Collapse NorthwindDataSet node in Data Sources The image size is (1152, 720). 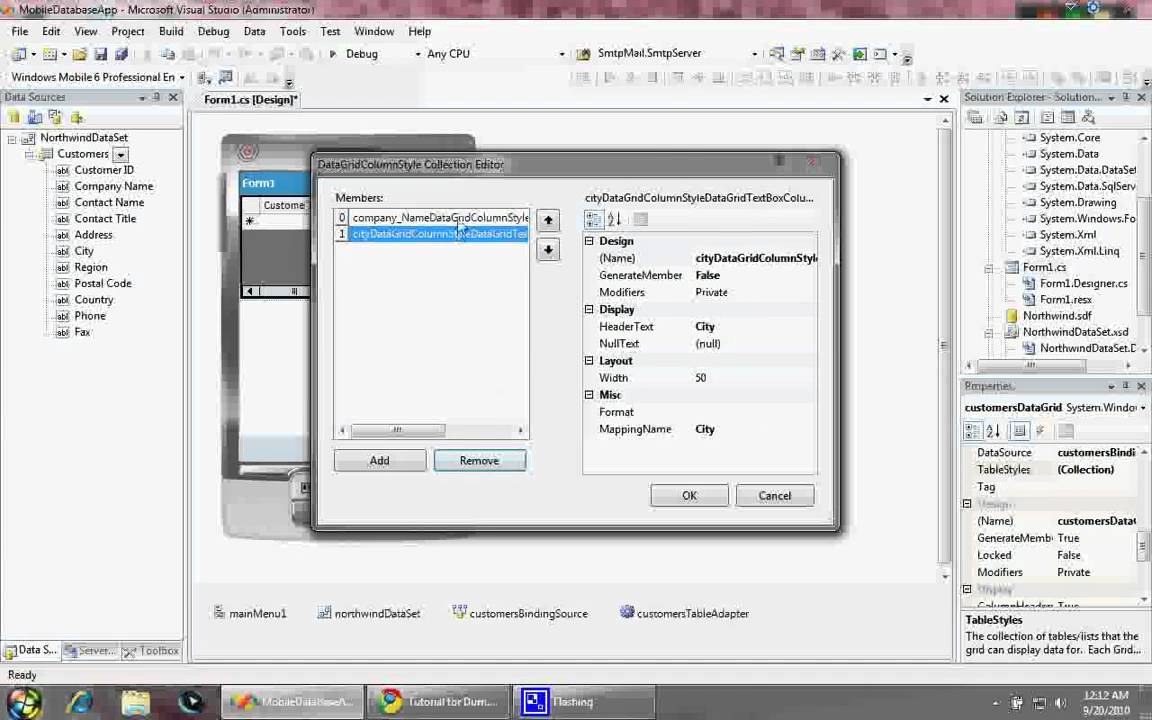[x=12, y=138]
